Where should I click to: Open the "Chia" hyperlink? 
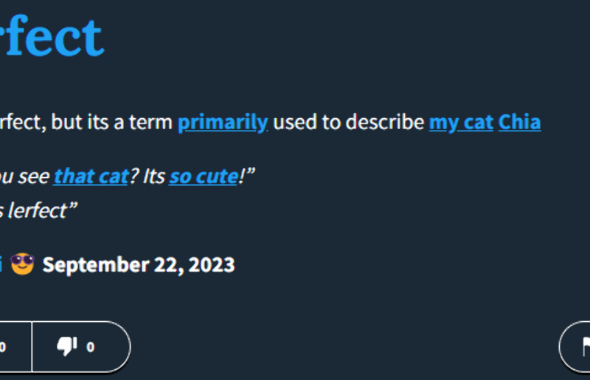point(519,122)
